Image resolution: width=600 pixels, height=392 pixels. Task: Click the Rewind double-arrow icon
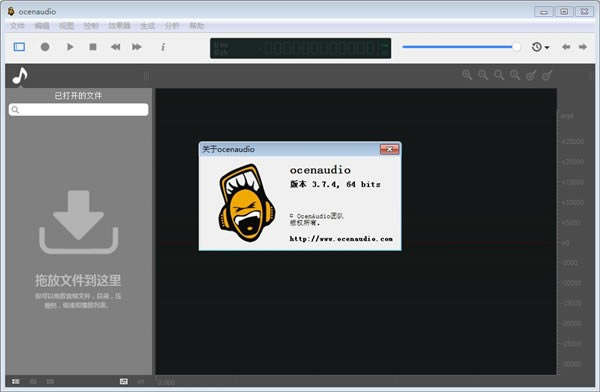pos(115,47)
